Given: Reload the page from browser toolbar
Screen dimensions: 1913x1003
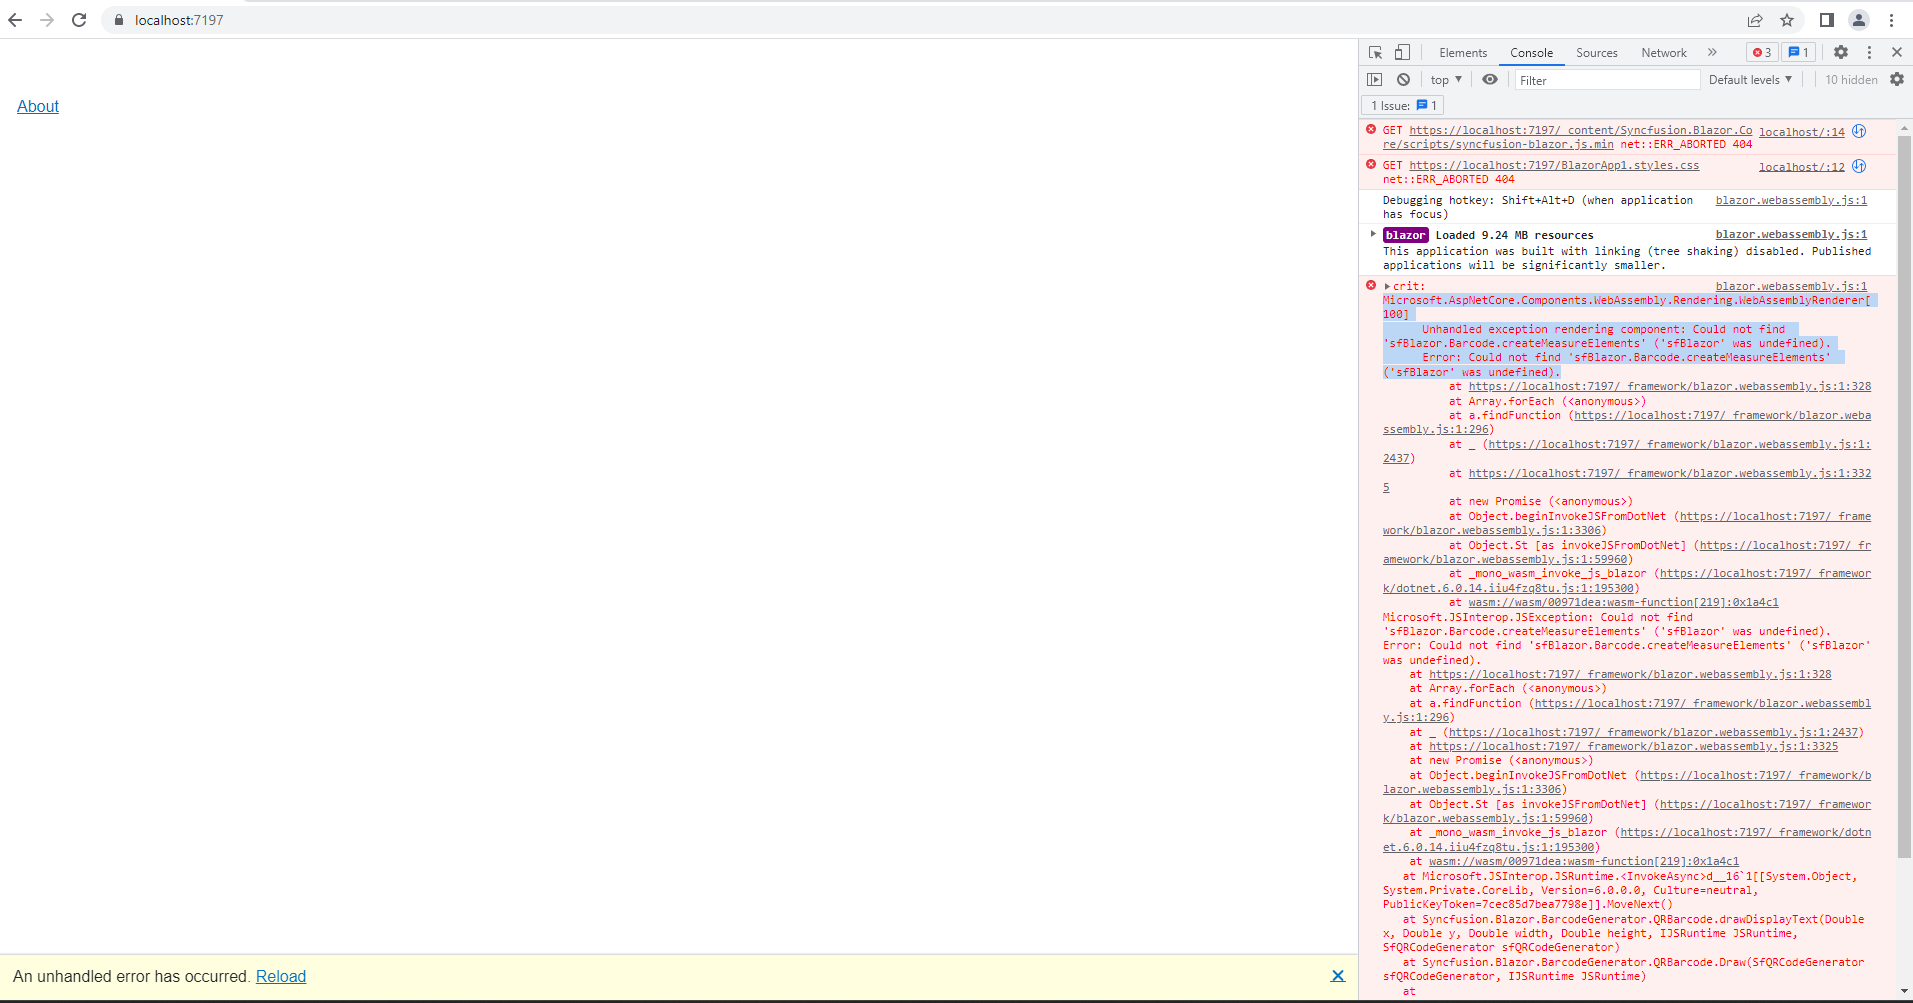Looking at the screenshot, I should click(x=79, y=20).
